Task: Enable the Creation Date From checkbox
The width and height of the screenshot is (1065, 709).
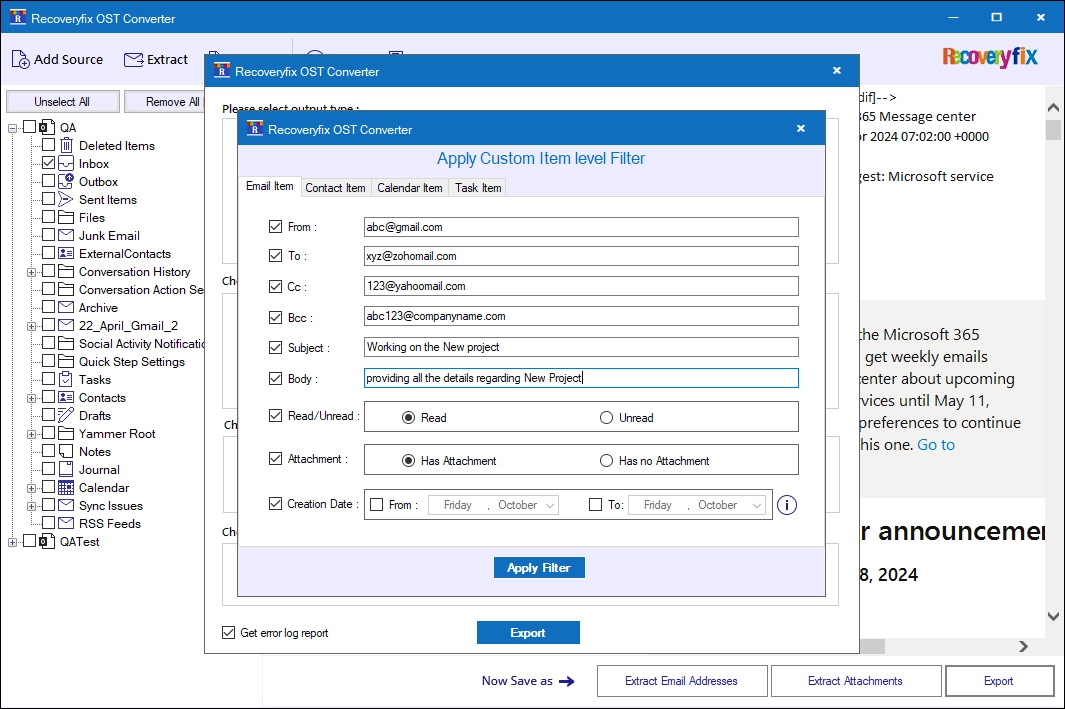Action: 376,505
